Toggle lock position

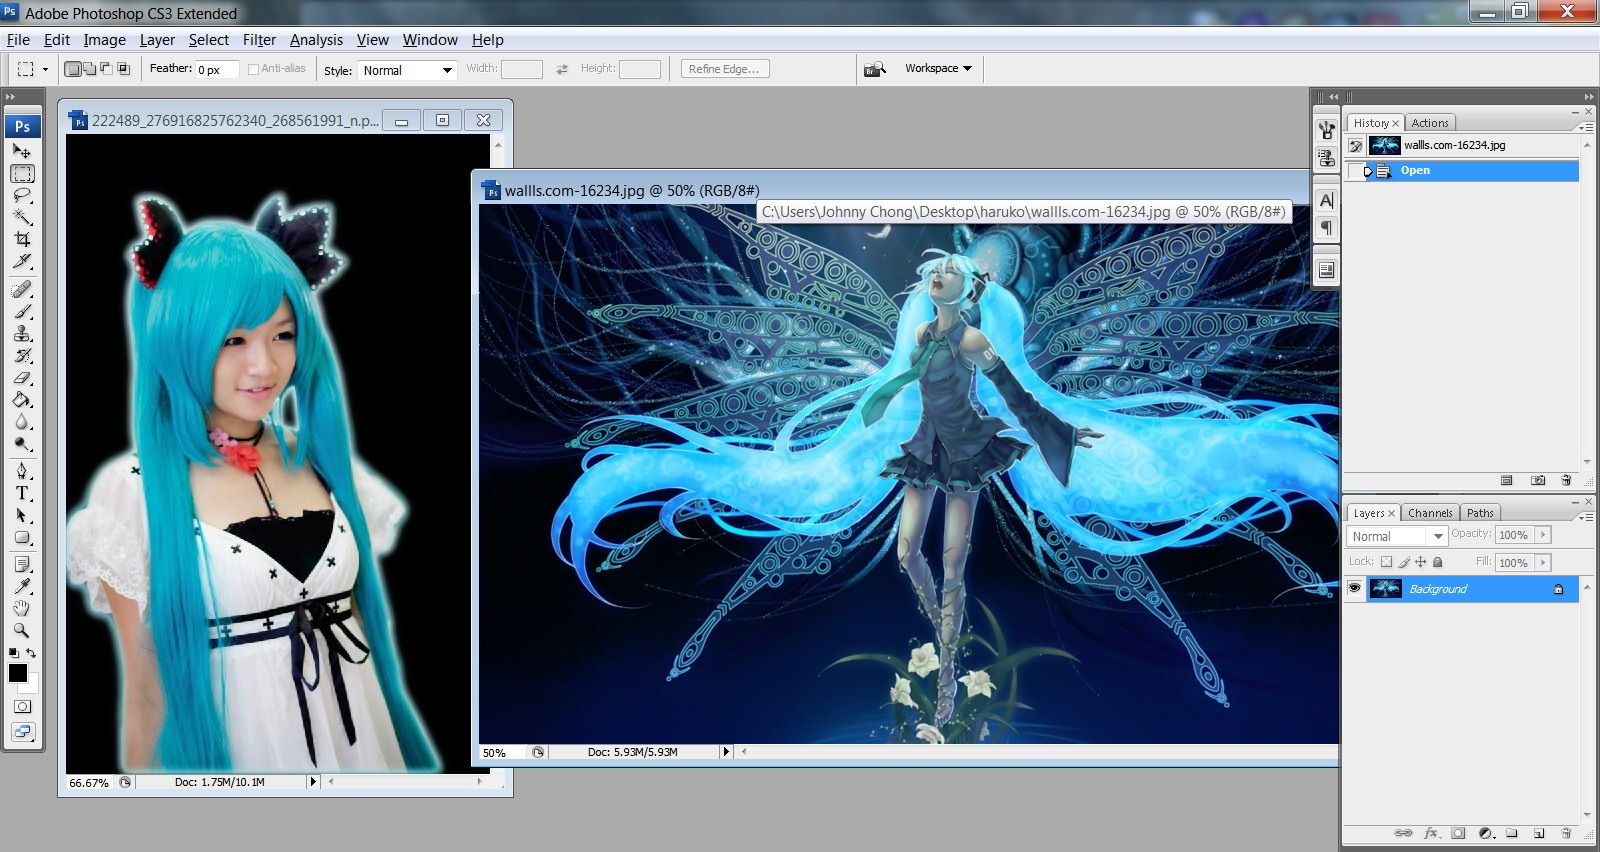tap(1420, 562)
